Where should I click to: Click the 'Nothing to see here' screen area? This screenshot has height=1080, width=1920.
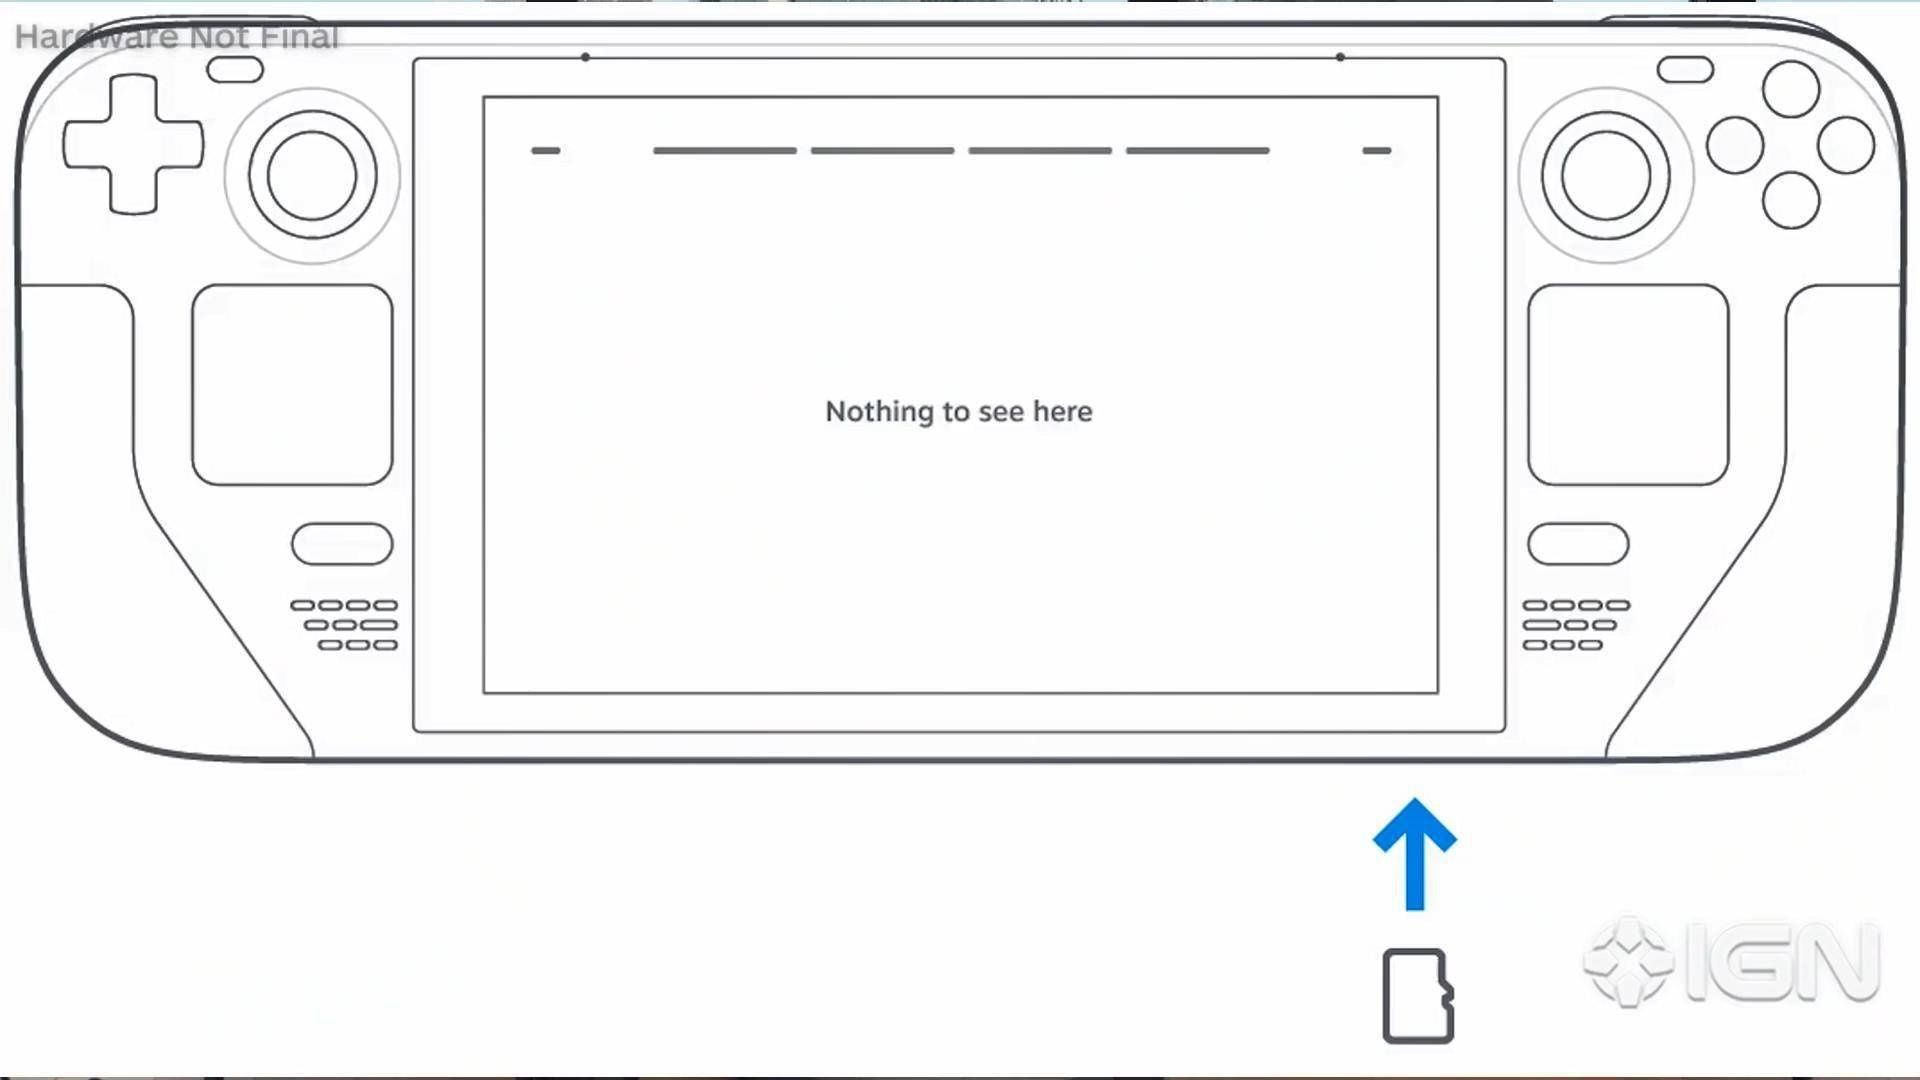tap(959, 410)
